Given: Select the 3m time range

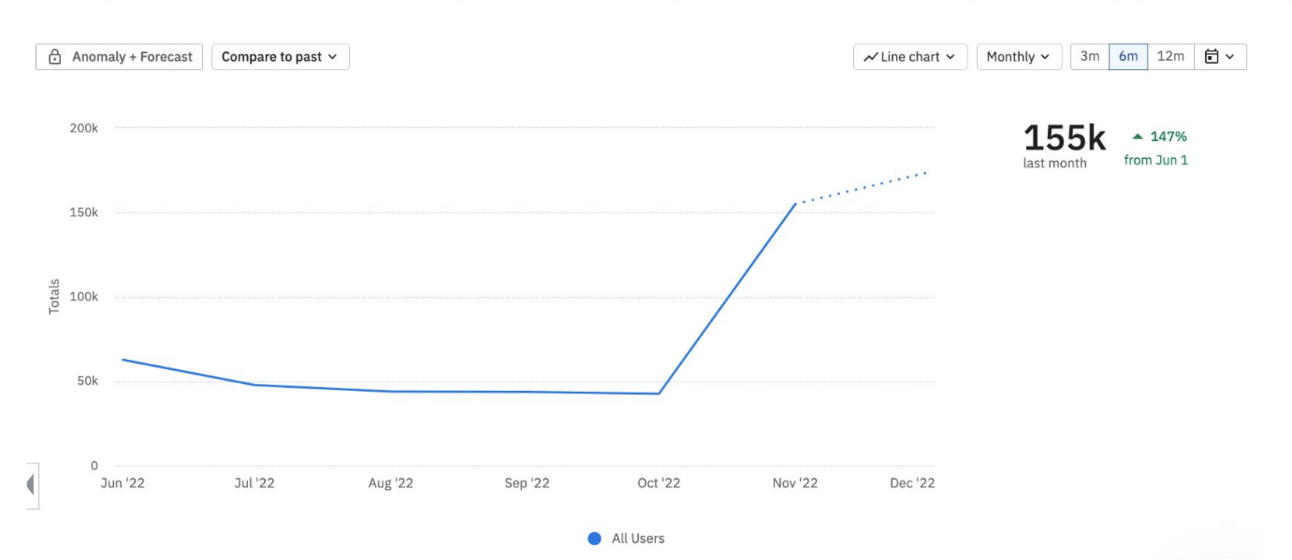Looking at the screenshot, I should (x=1089, y=57).
